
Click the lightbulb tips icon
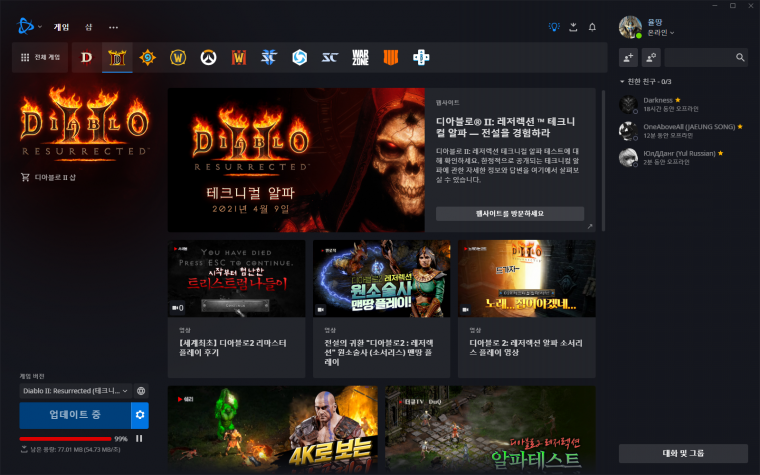pos(554,27)
